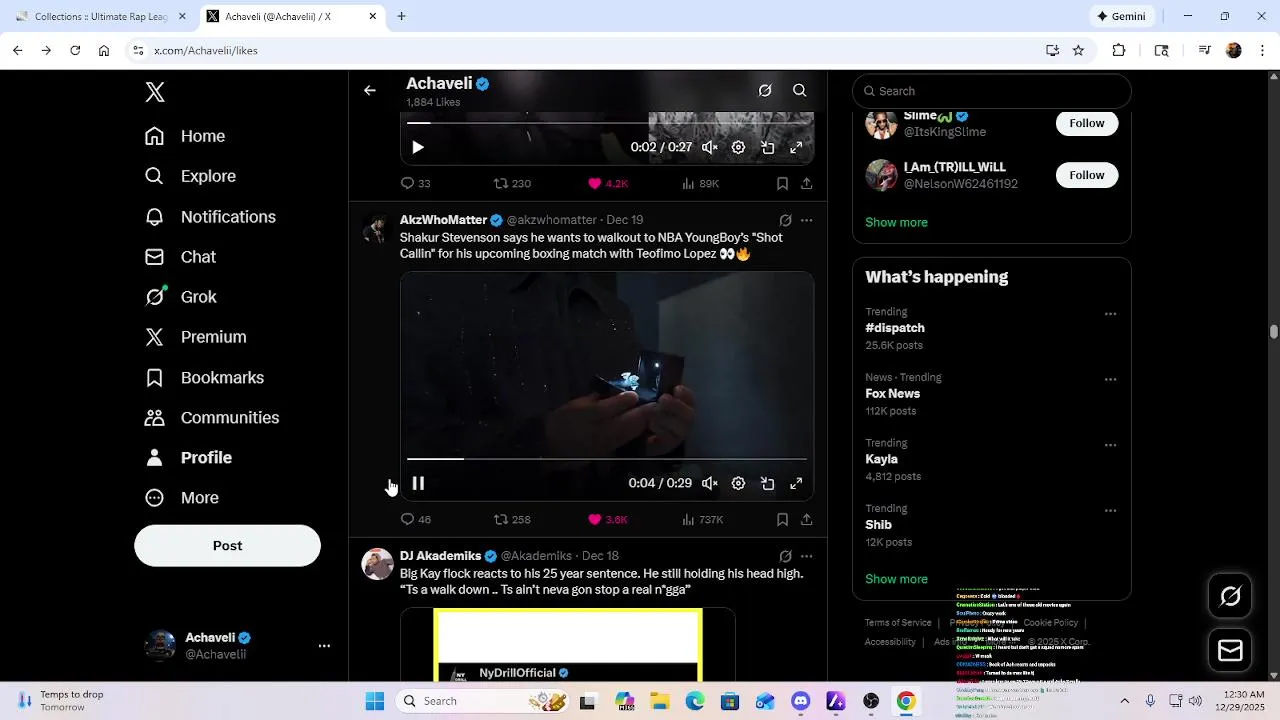Screen dimensions: 1280x720
Task: Unmute the Shakur Stevenson video
Action: 710,483
